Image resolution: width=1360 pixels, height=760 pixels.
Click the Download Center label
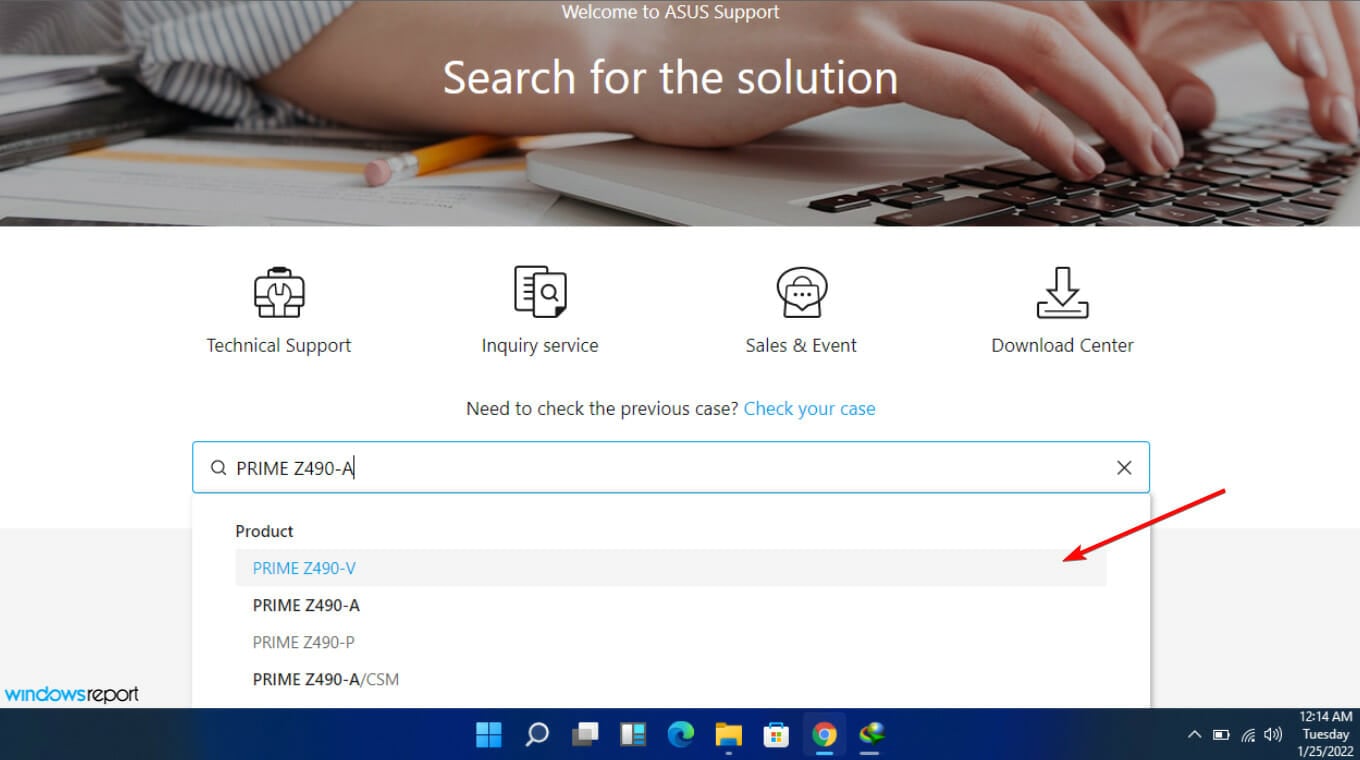(1062, 345)
